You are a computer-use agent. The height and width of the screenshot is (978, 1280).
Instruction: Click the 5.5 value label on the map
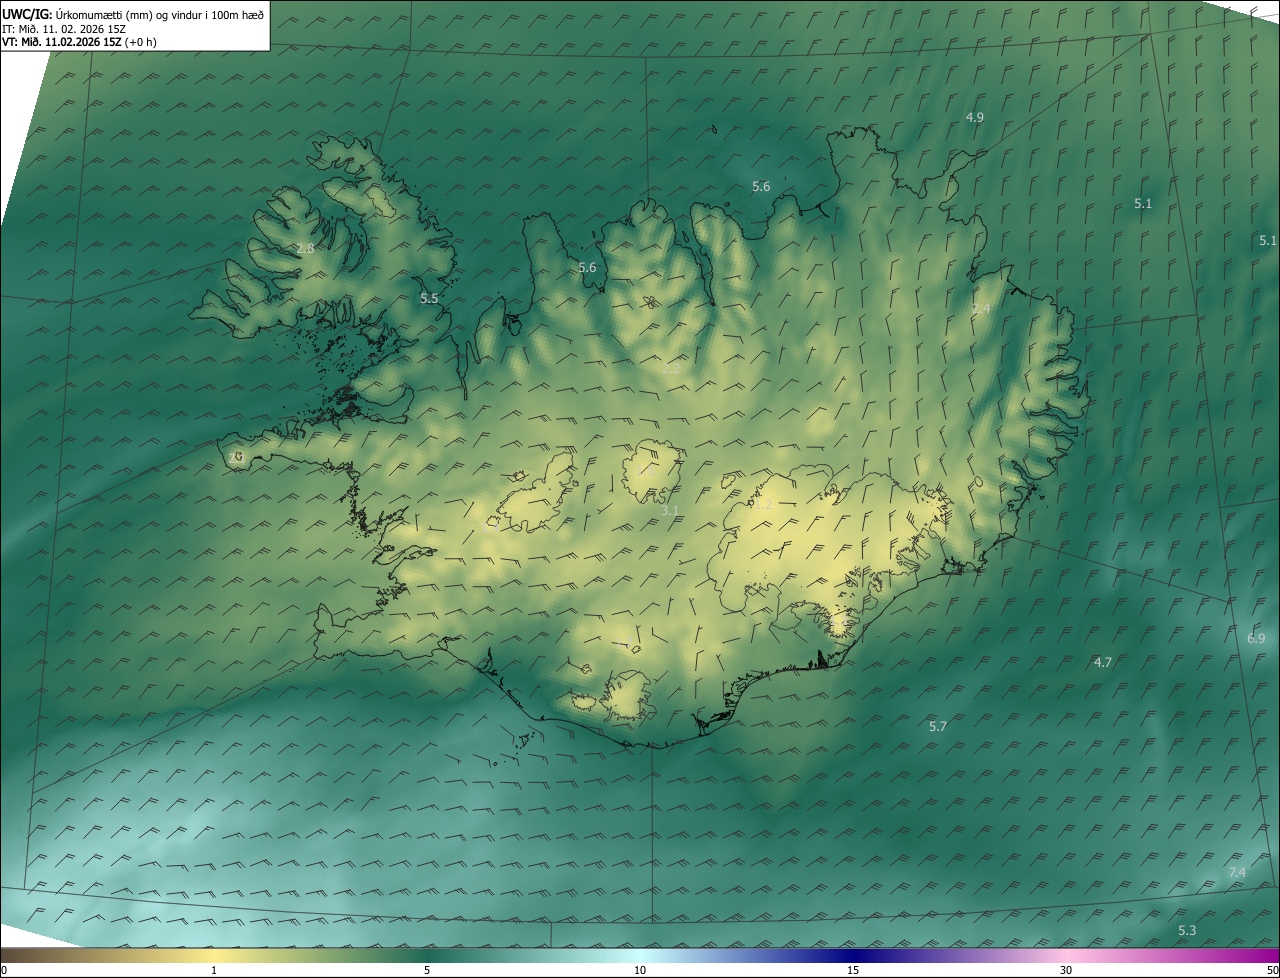click(429, 298)
